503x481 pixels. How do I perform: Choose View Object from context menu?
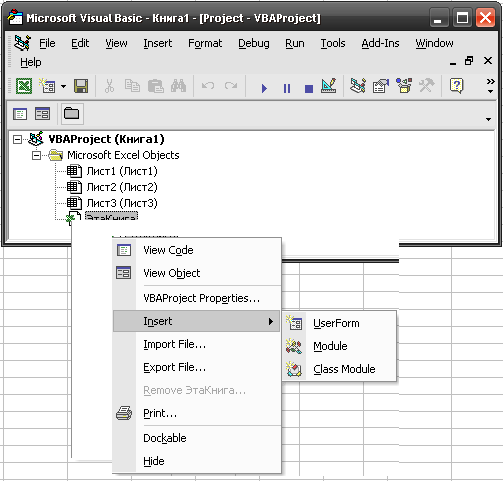[197, 273]
